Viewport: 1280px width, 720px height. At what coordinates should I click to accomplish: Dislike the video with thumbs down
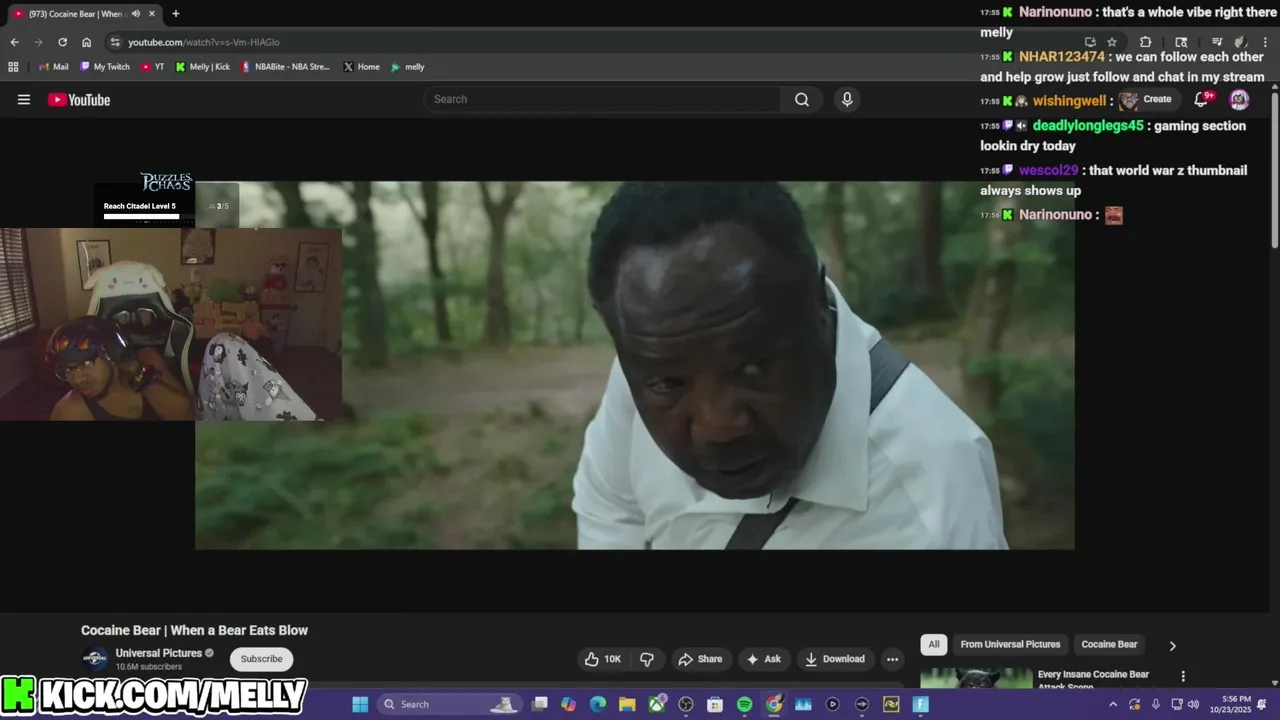(x=647, y=659)
